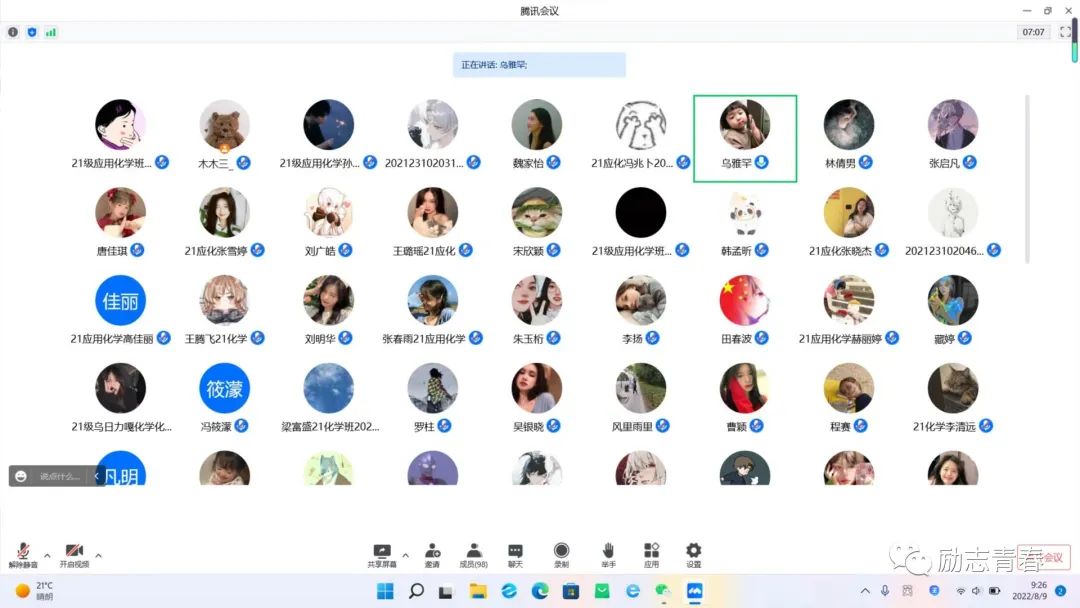Open the Apps (应用) menu
1080x608 pixels.
(x=651, y=553)
